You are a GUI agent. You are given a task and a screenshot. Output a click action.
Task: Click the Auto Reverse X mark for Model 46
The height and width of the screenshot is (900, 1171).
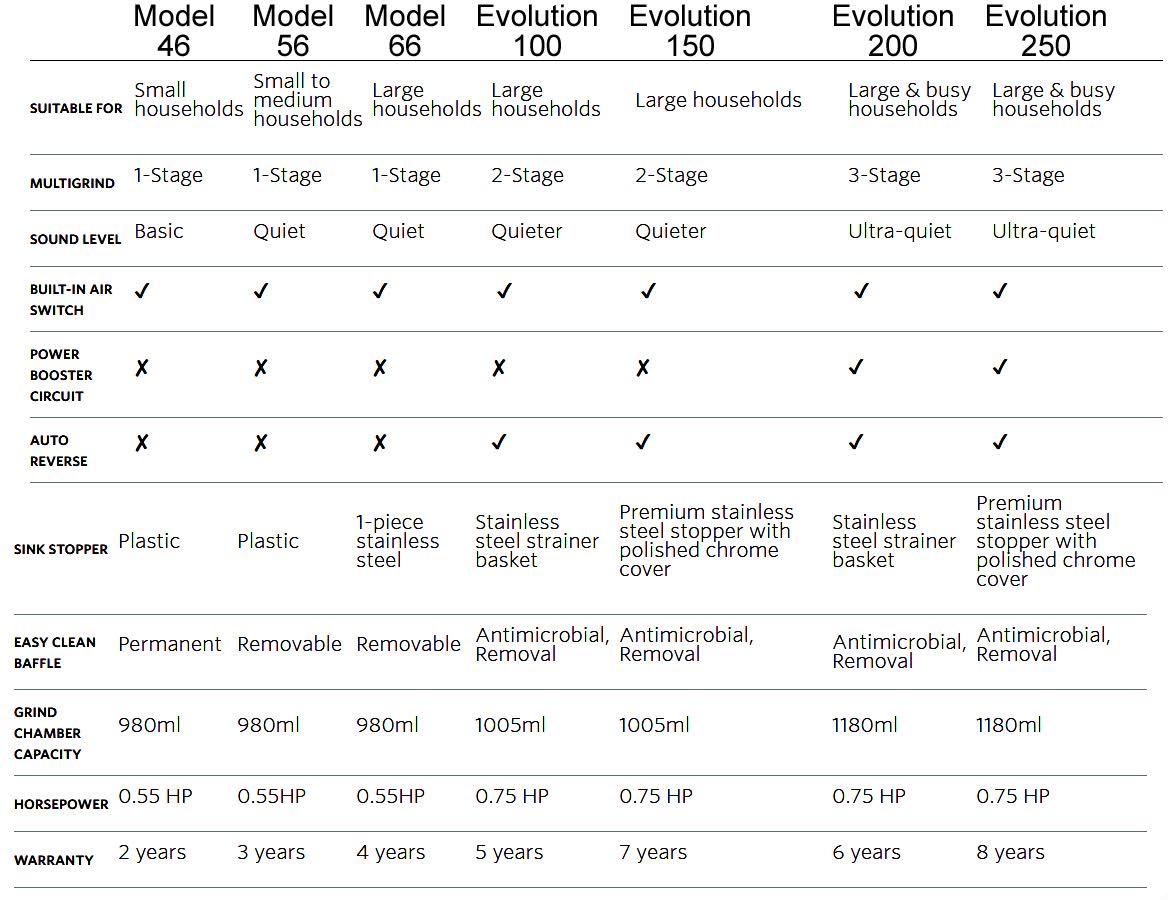click(142, 443)
